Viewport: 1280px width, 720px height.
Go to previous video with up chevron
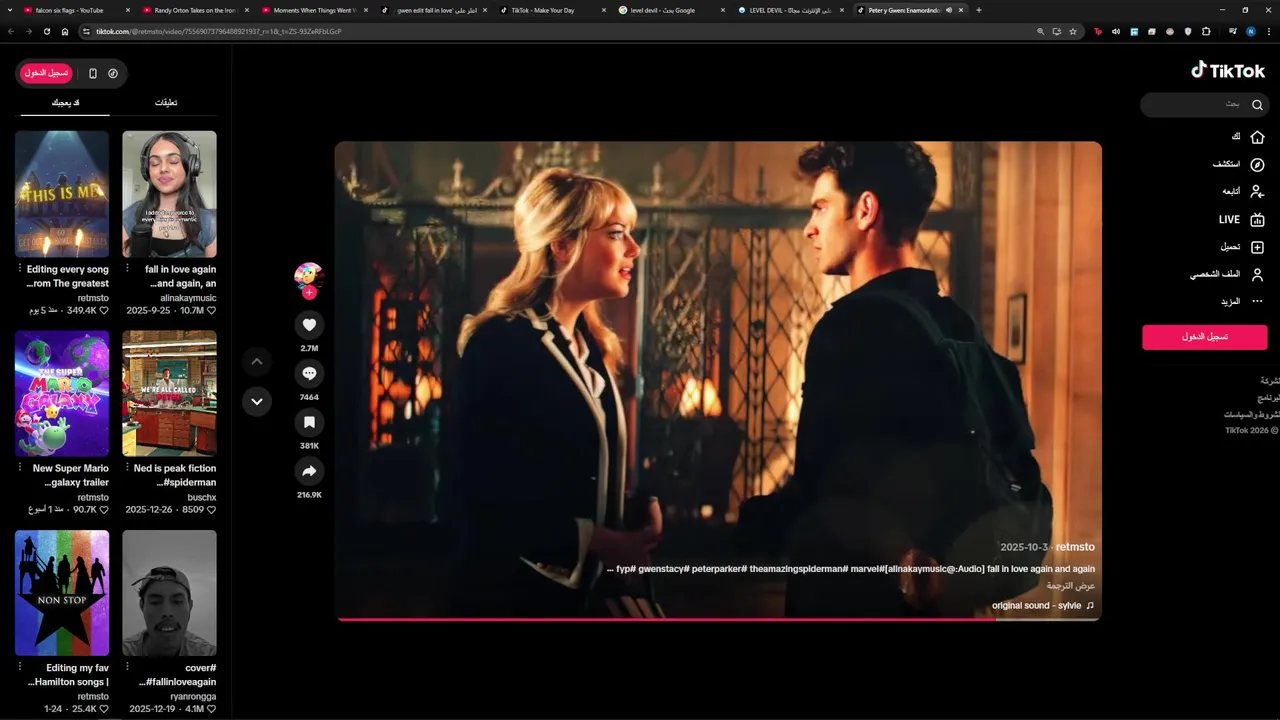[x=257, y=361]
